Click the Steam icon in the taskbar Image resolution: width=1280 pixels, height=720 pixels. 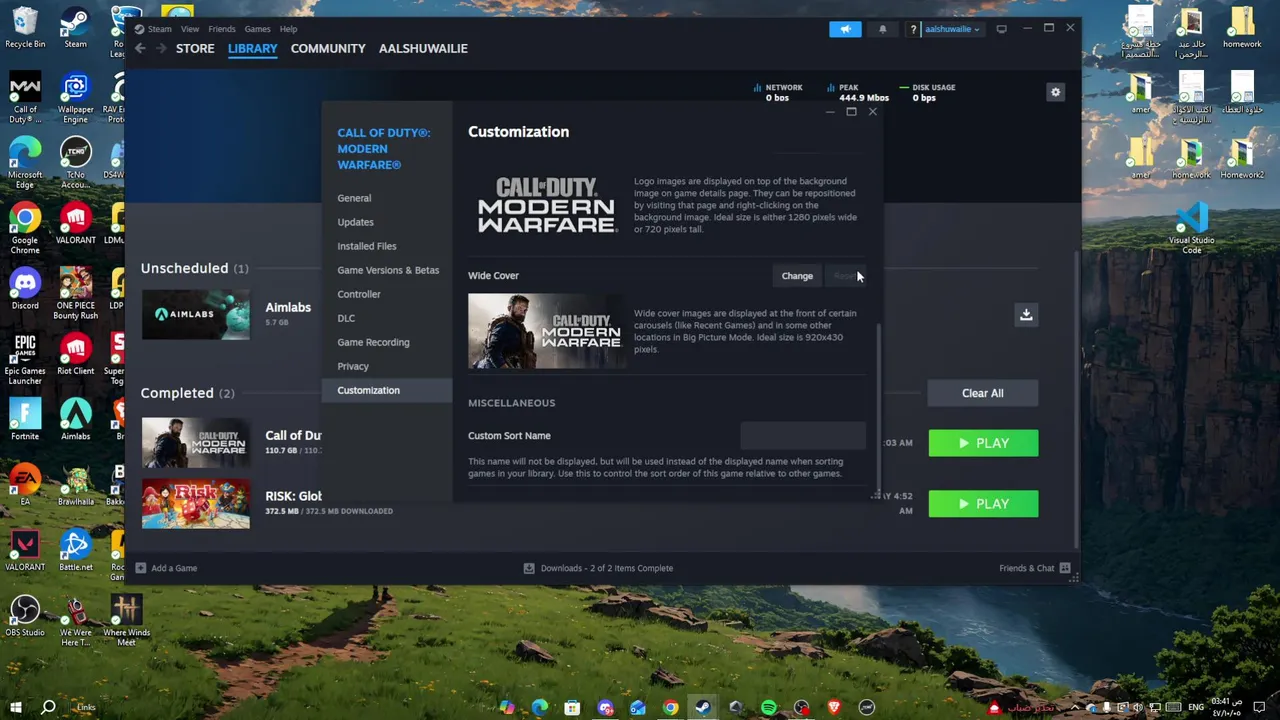click(703, 708)
